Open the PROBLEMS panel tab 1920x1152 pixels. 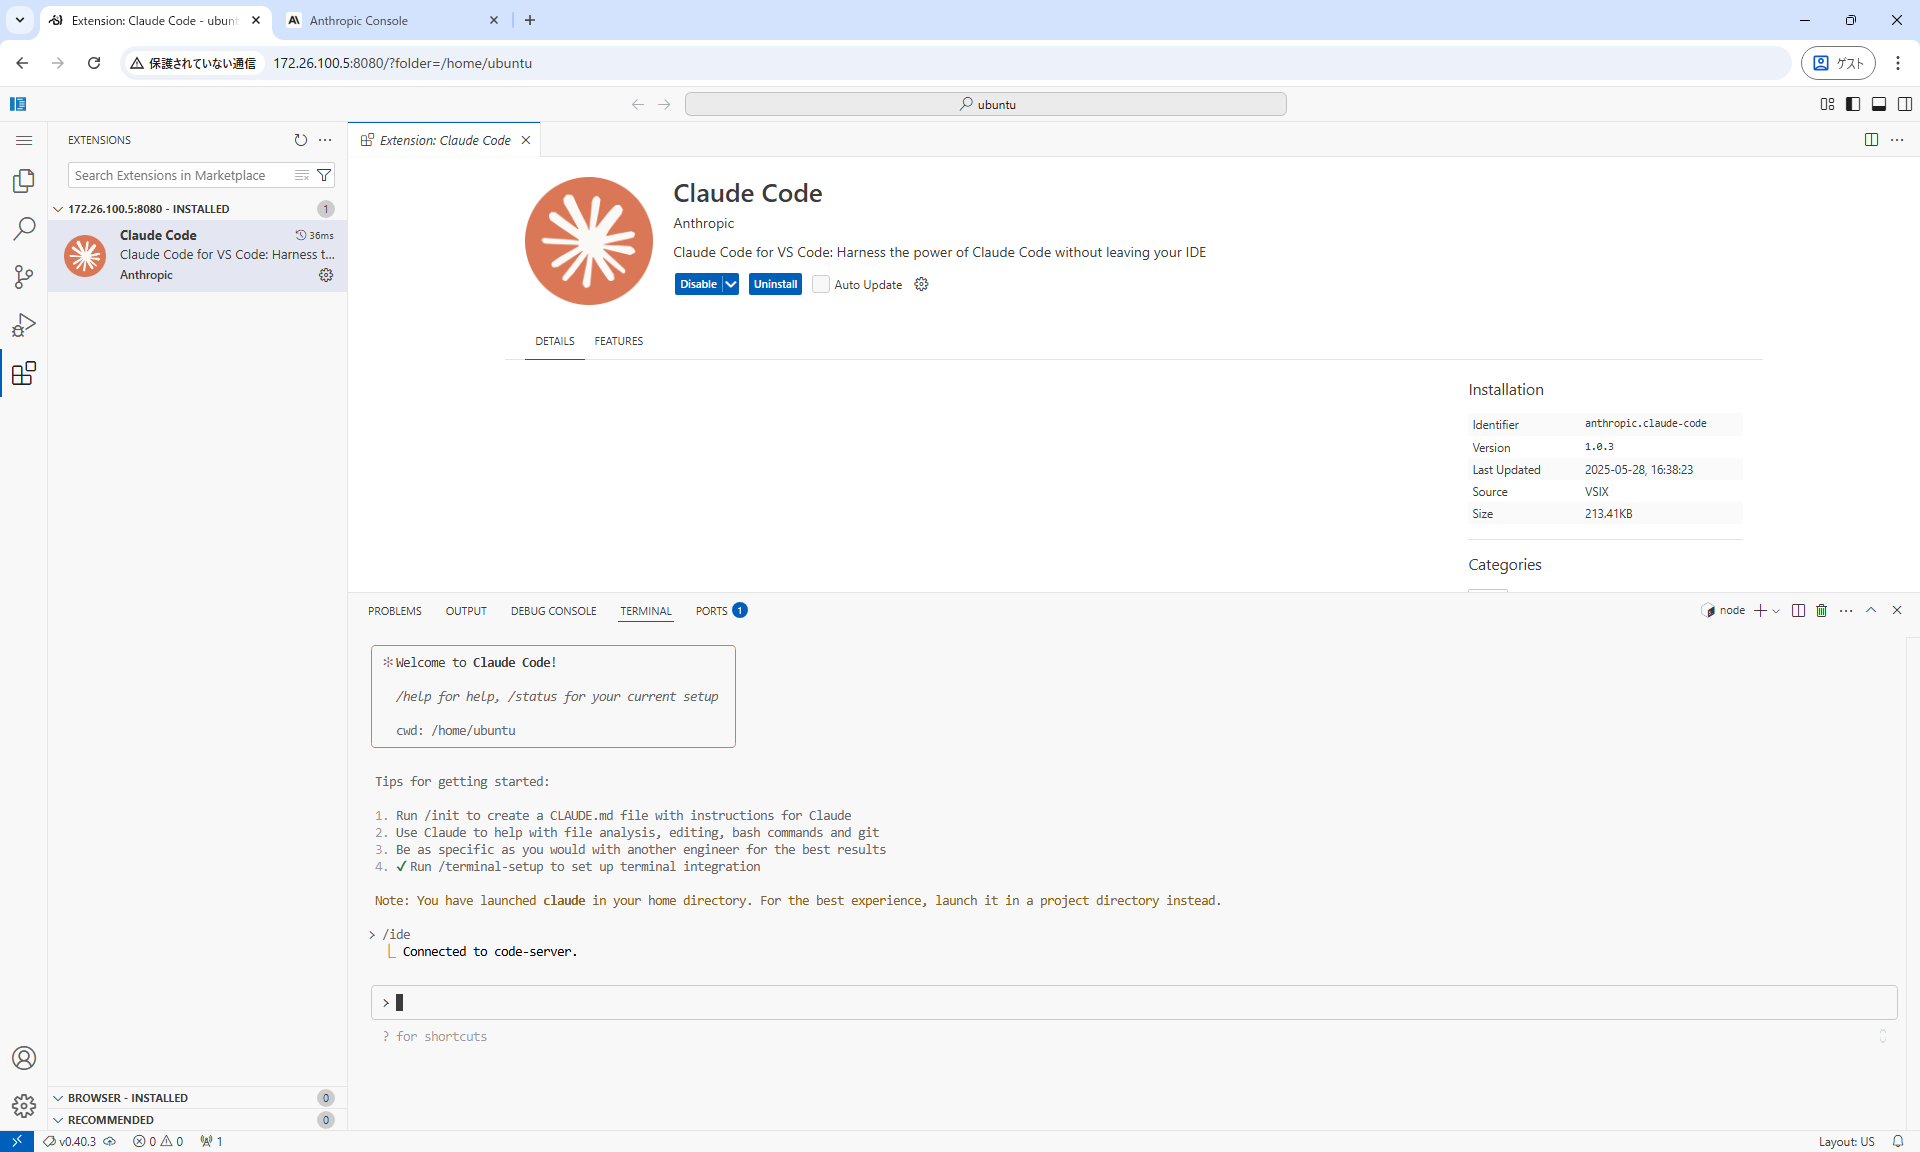click(x=395, y=611)
